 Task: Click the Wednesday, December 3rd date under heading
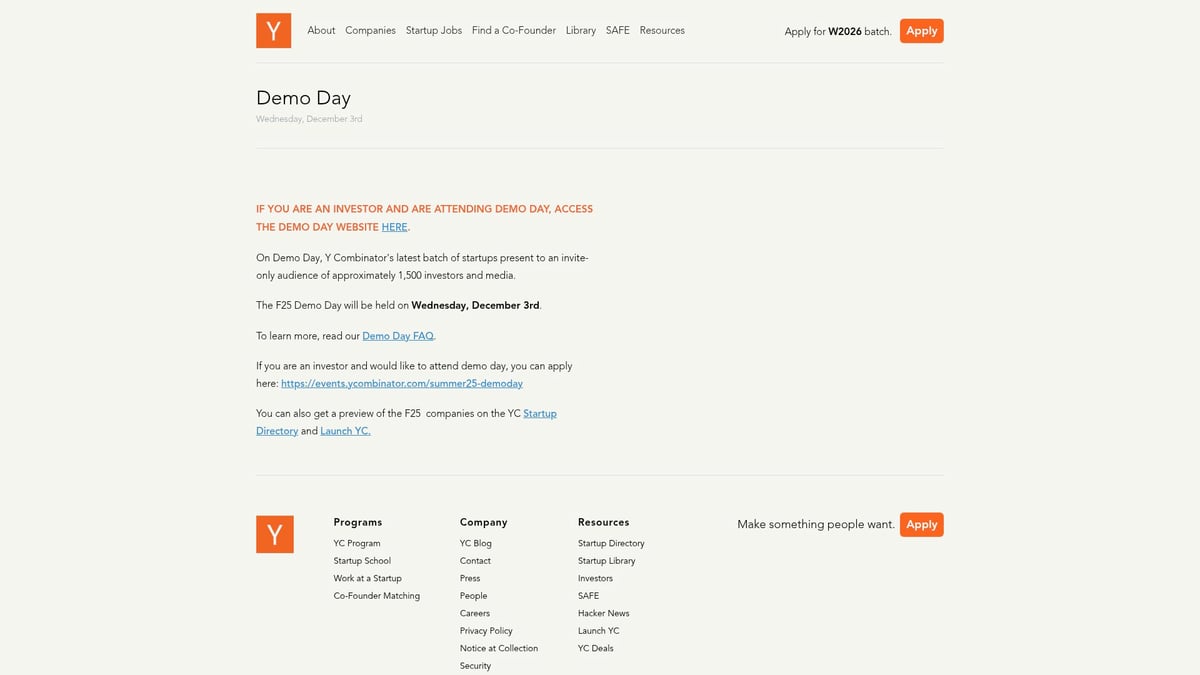pos(309,119)
